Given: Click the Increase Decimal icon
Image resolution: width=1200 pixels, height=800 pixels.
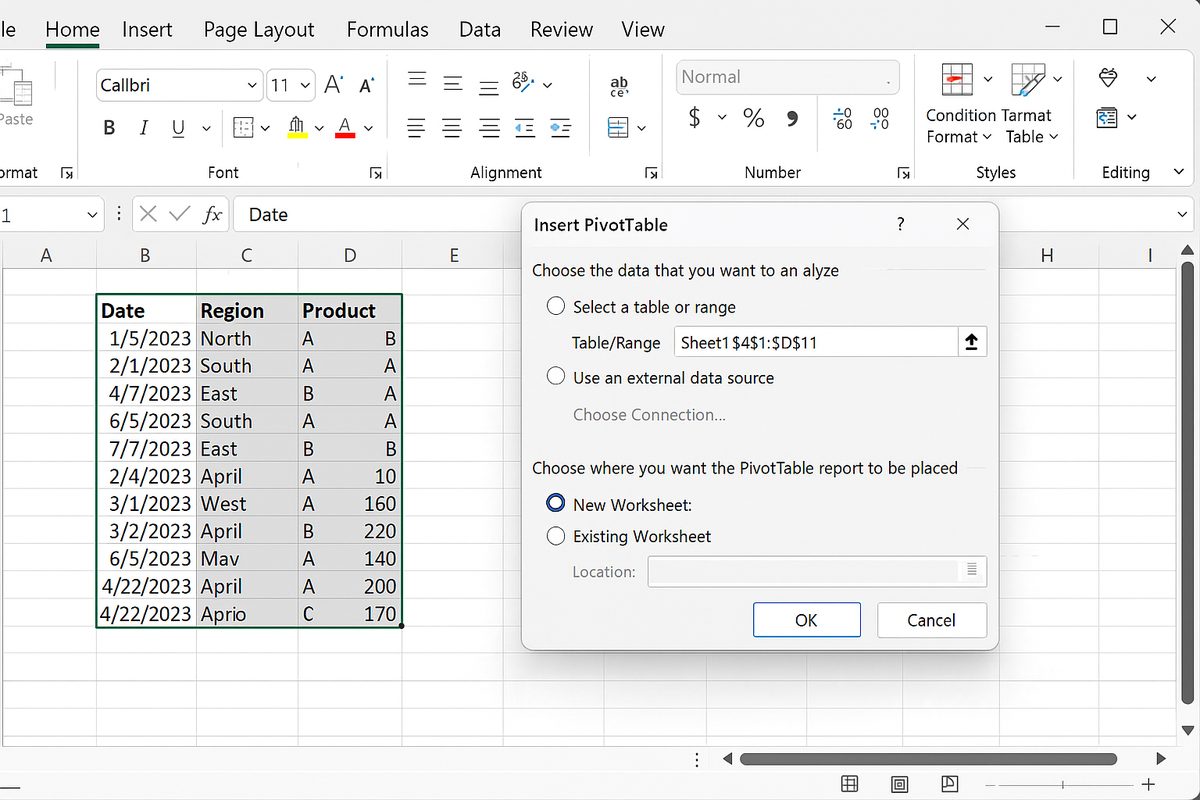Looking at the screenshot, I should 843,119.
